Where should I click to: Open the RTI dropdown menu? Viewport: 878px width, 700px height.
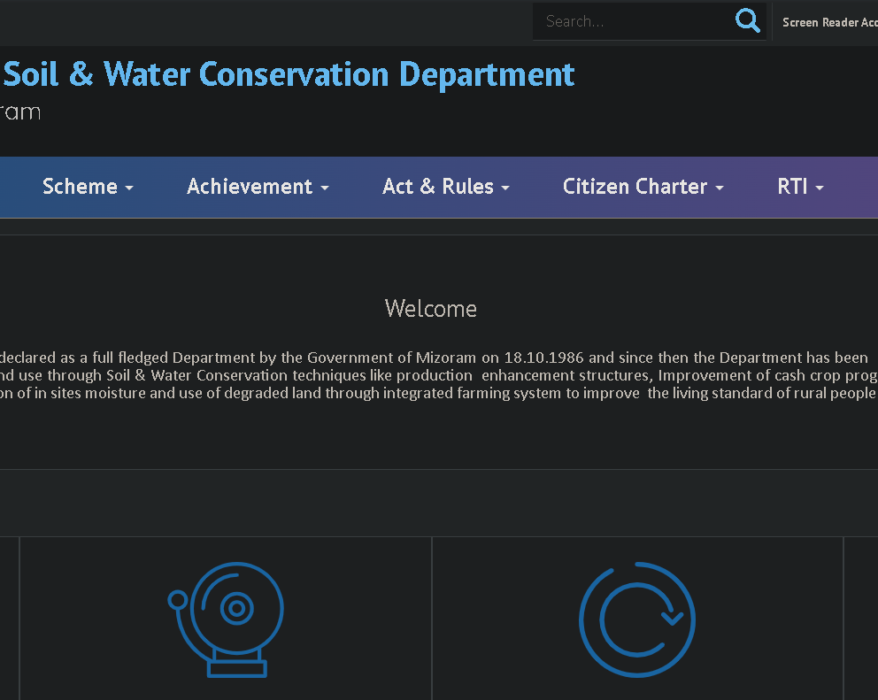(800, 186)
